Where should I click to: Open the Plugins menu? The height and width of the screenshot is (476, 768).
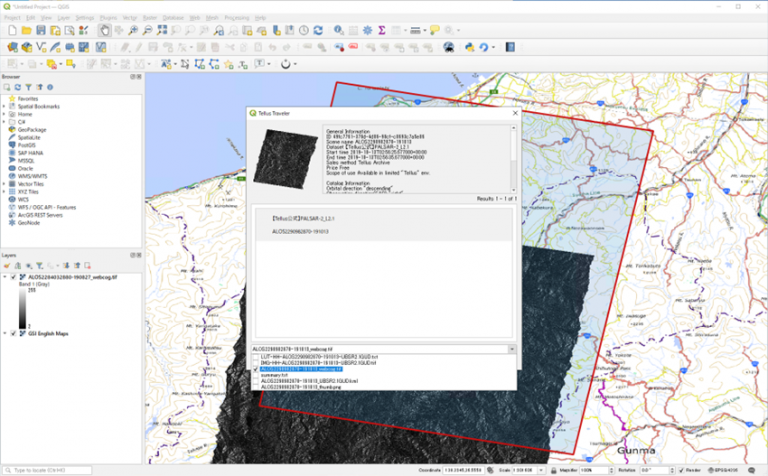click(108, 18)
